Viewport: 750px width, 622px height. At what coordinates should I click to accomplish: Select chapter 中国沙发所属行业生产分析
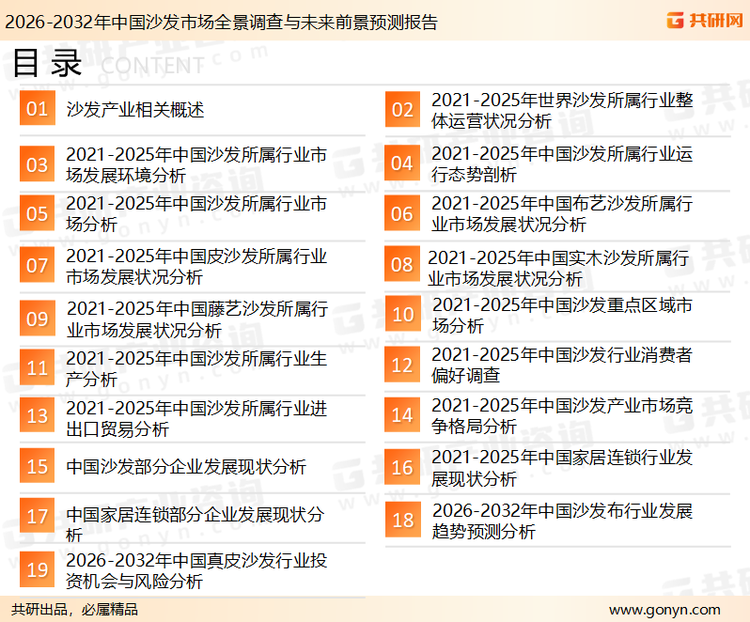(x=197, y=368)
